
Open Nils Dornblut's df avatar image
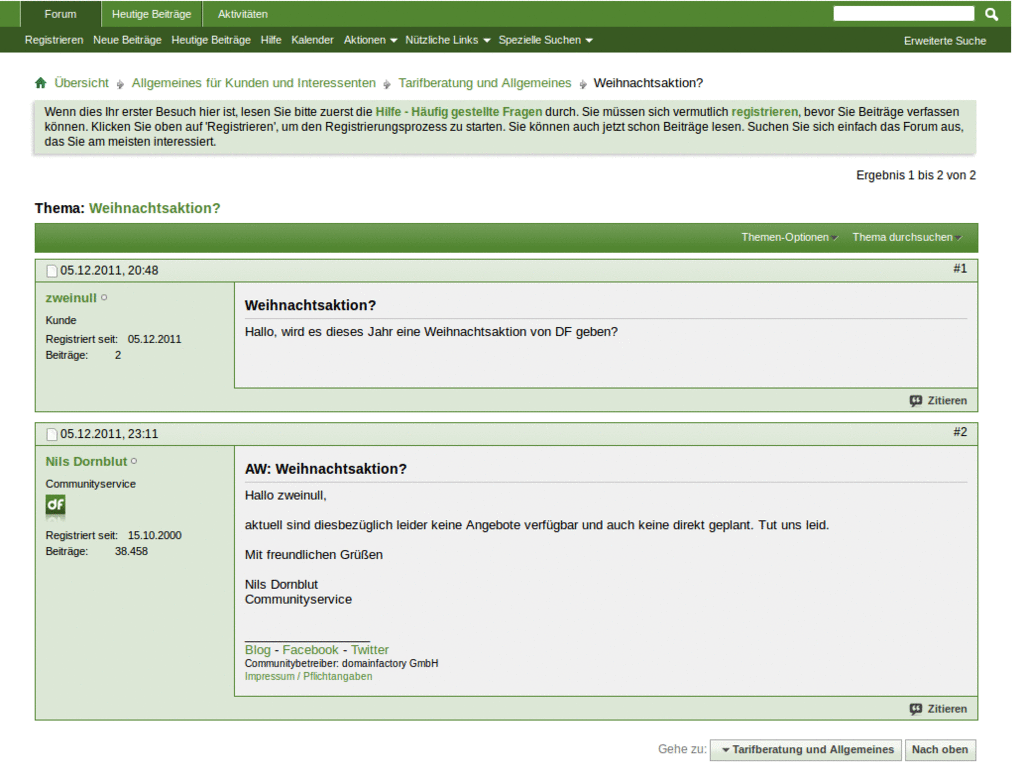54,506
